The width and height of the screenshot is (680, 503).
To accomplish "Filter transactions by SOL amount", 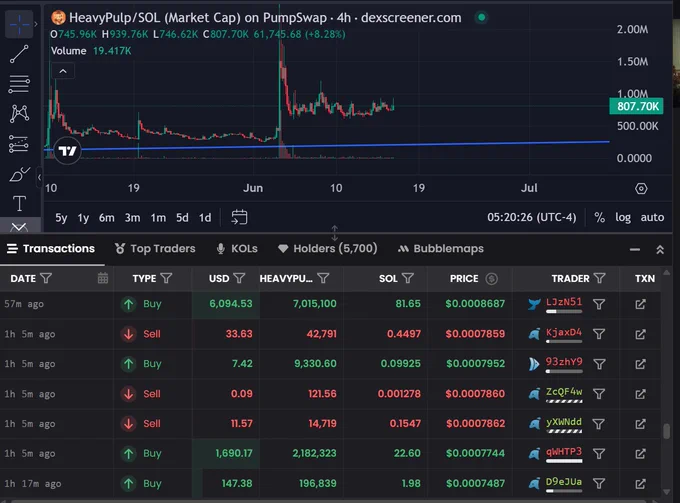I will click(408, 278).
